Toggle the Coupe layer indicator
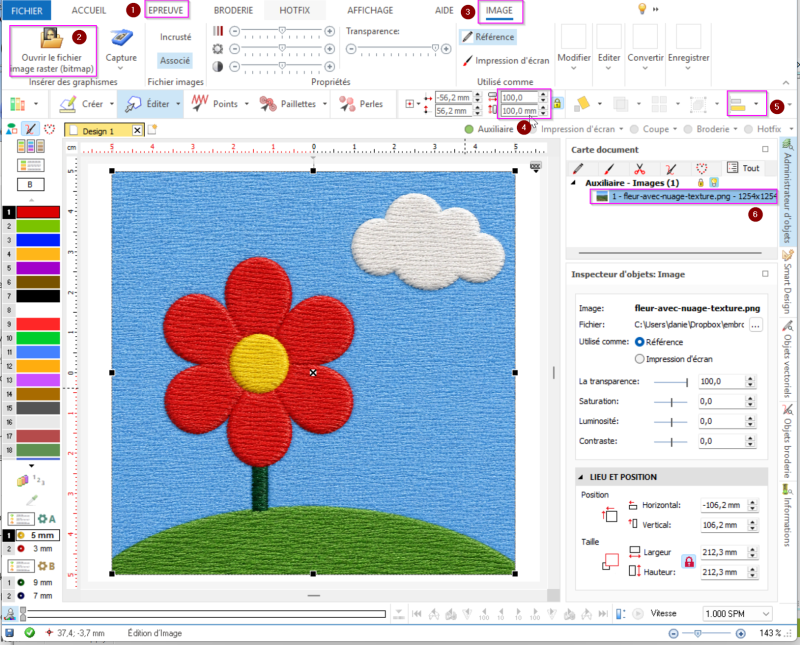 [x=634, y=129]
